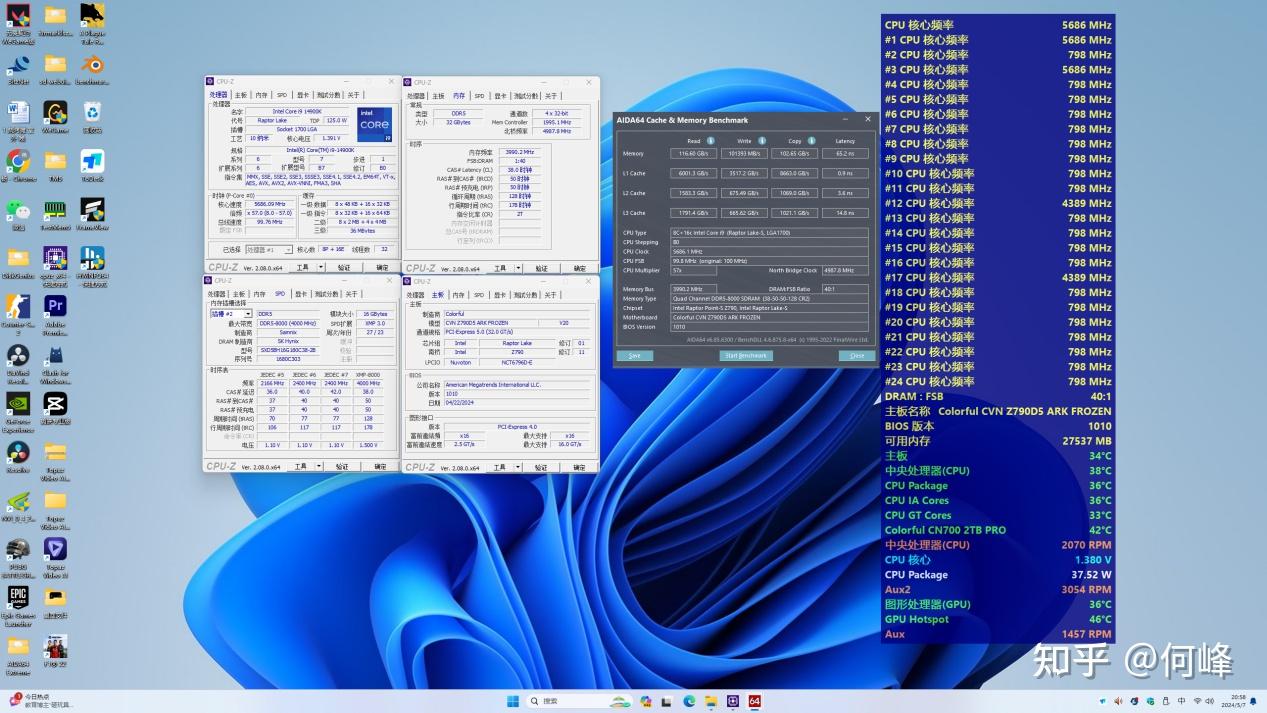Click 验证 in processor CPU-Z window

point(344,268)
